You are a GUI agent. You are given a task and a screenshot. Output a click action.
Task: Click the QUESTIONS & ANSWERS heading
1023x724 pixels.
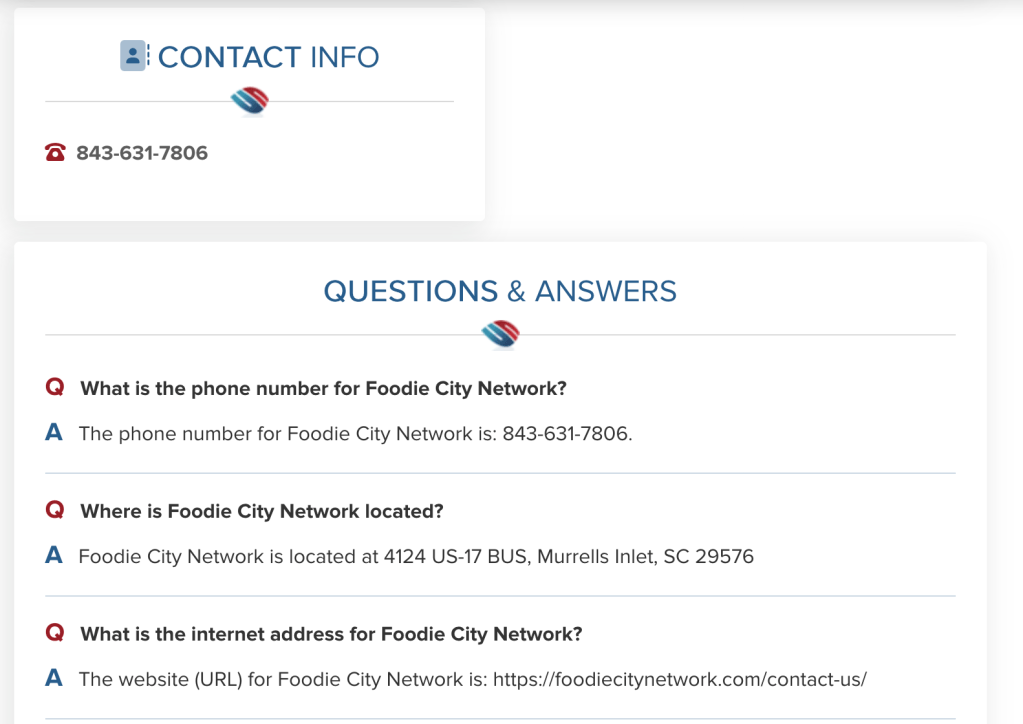pos(500,291)
